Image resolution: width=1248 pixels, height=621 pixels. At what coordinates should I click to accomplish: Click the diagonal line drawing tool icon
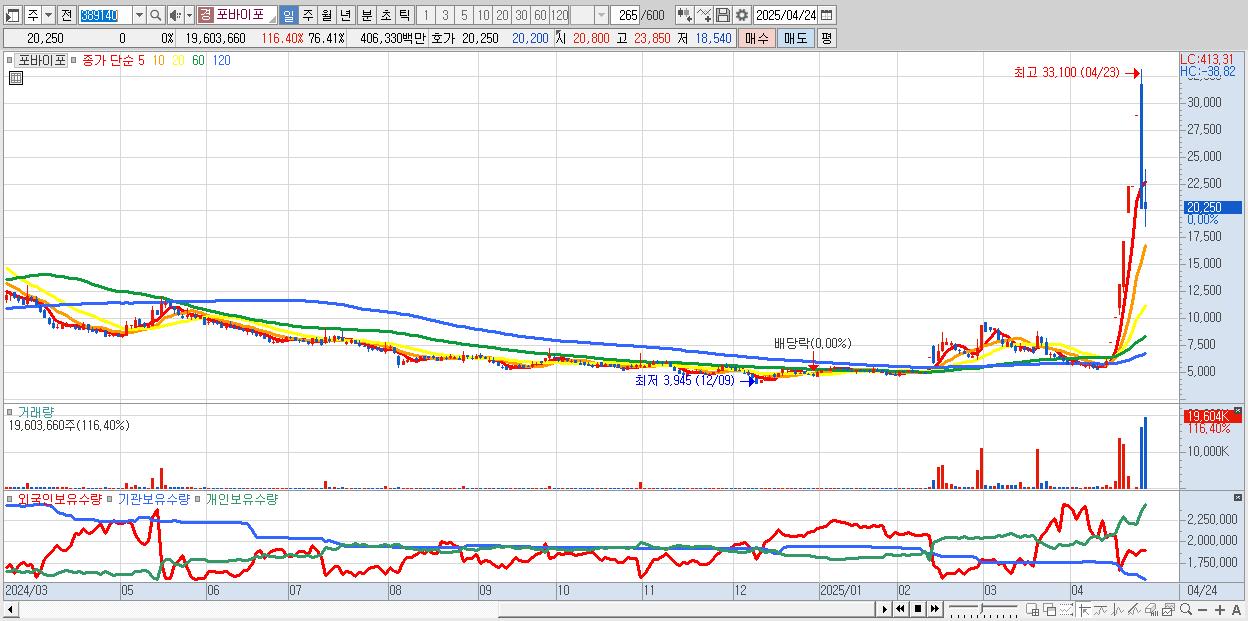(1134, 609)
